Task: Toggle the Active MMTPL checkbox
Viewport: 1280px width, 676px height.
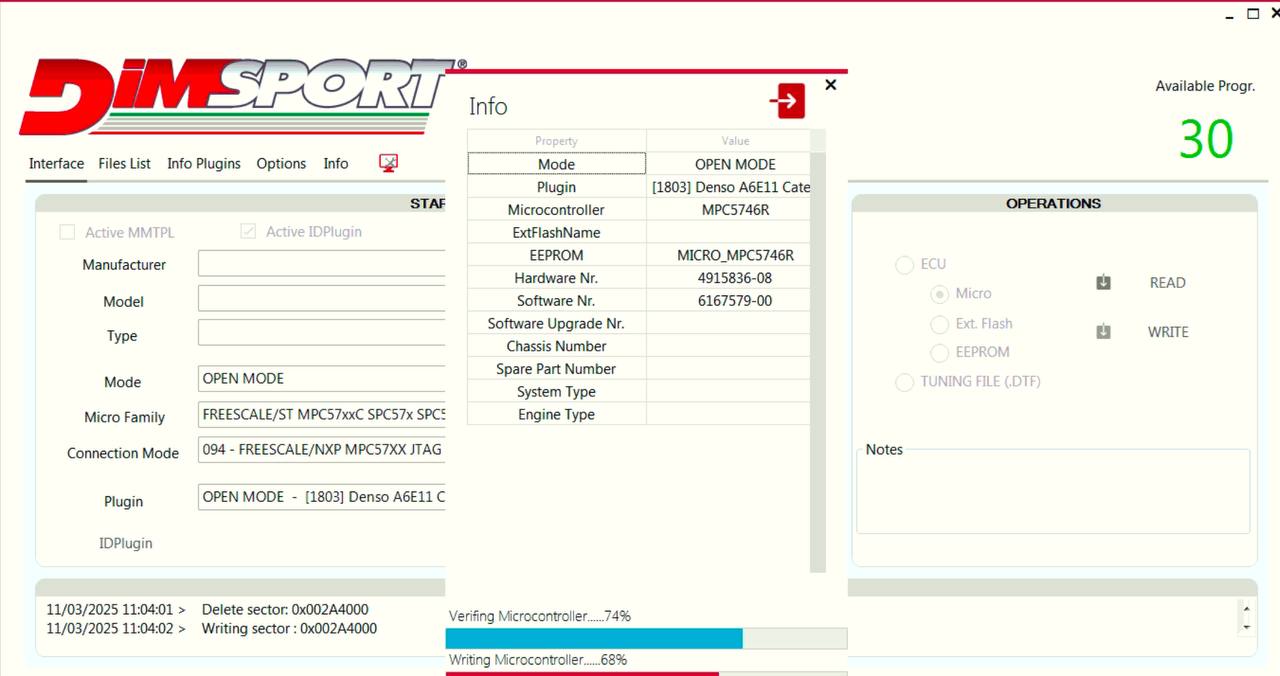Action: (67, 232)
